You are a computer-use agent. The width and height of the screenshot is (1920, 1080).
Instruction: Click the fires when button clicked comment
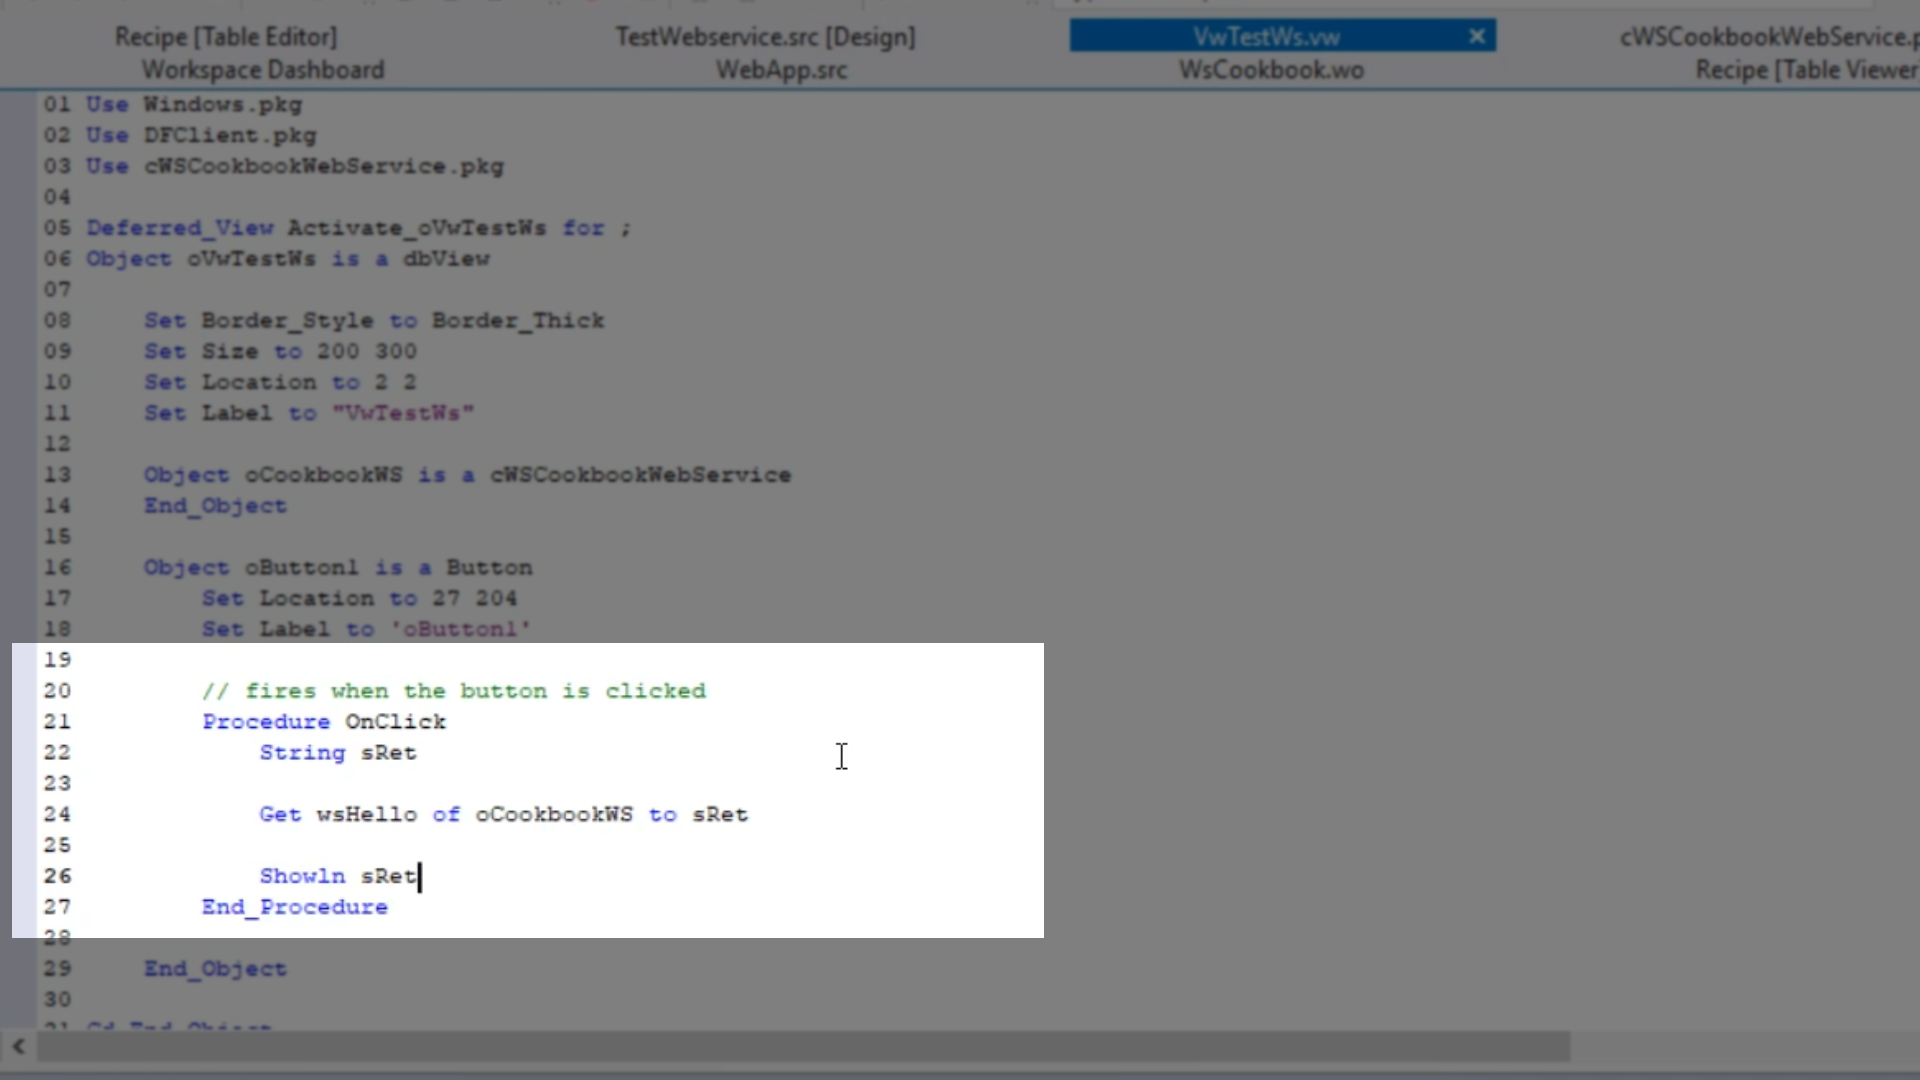[454, 691]
